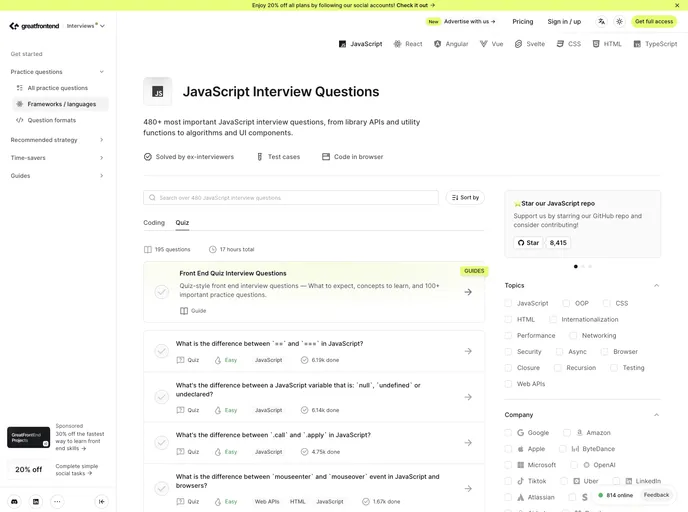This screenshot has height=512, width=688.
Task: Open the three-dots more options icon
Action: 57,501
